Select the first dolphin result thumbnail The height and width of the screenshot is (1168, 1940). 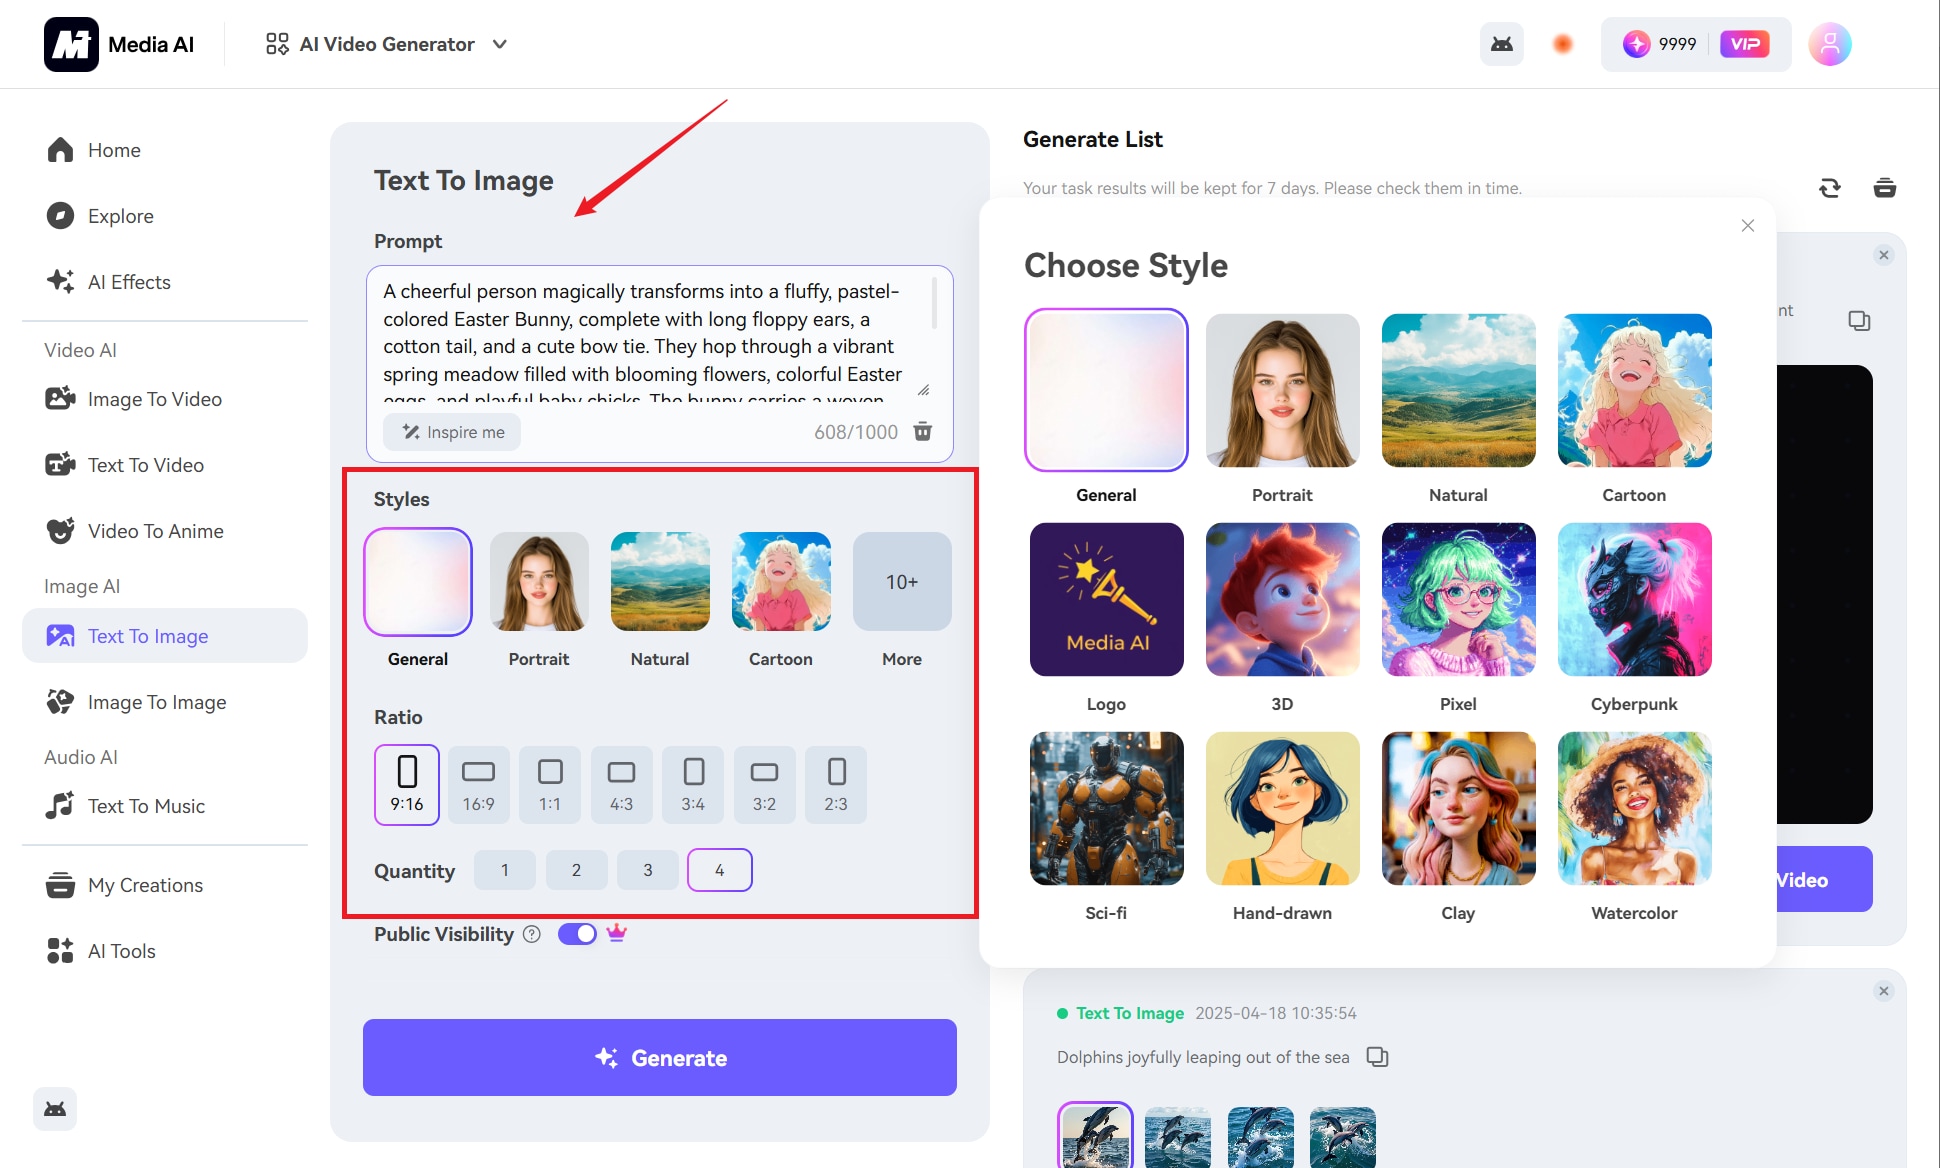[1094, 1136]
